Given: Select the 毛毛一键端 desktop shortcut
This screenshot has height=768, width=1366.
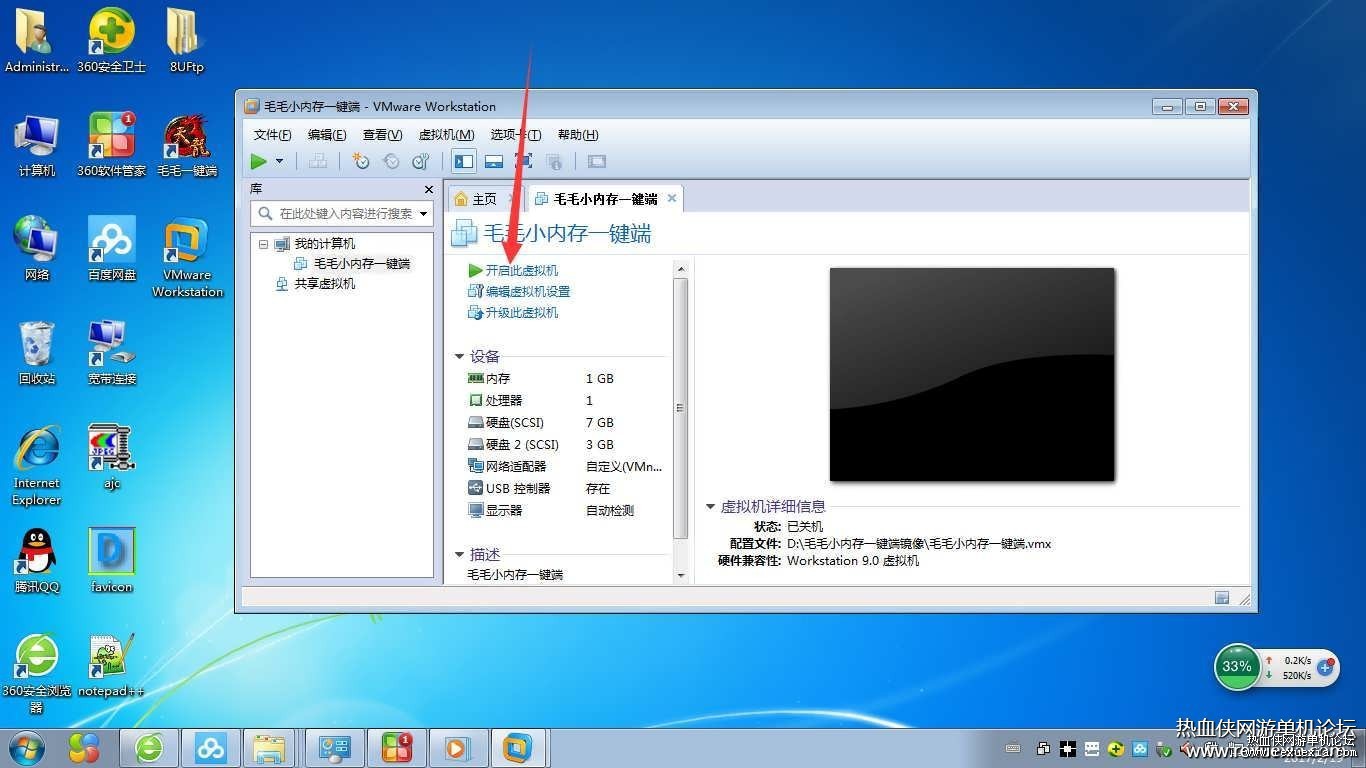Looking at the screenshot, I should pos(187,146).
